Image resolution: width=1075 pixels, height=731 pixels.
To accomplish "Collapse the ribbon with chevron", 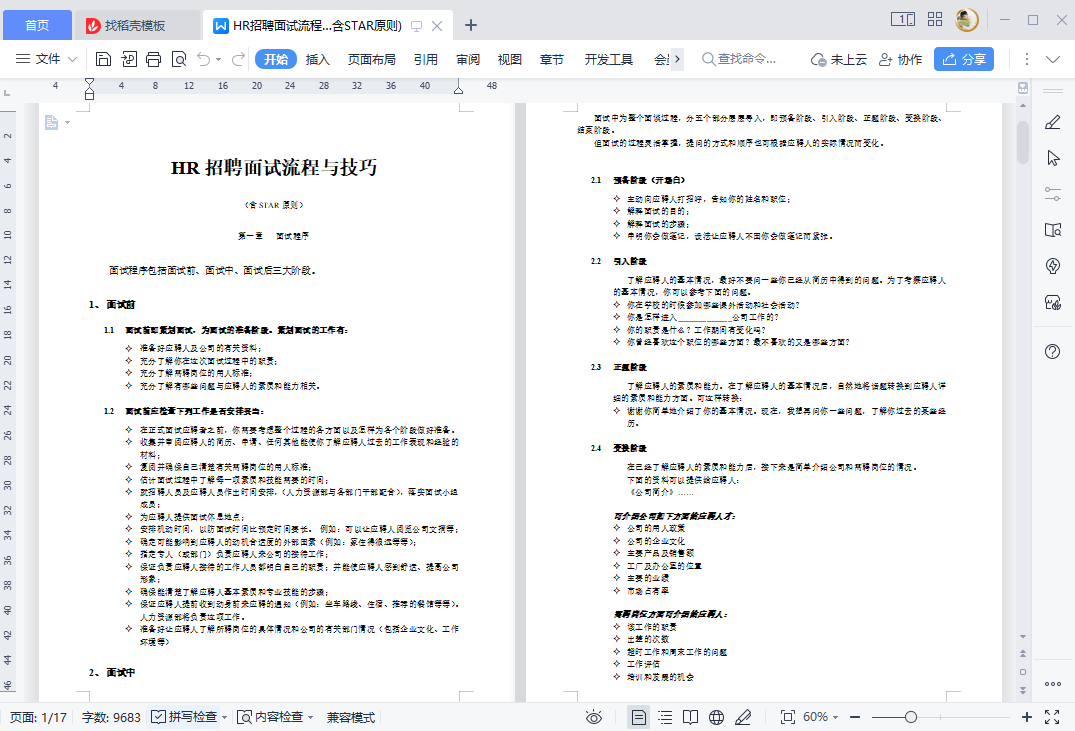I will tap(1053, 60).
